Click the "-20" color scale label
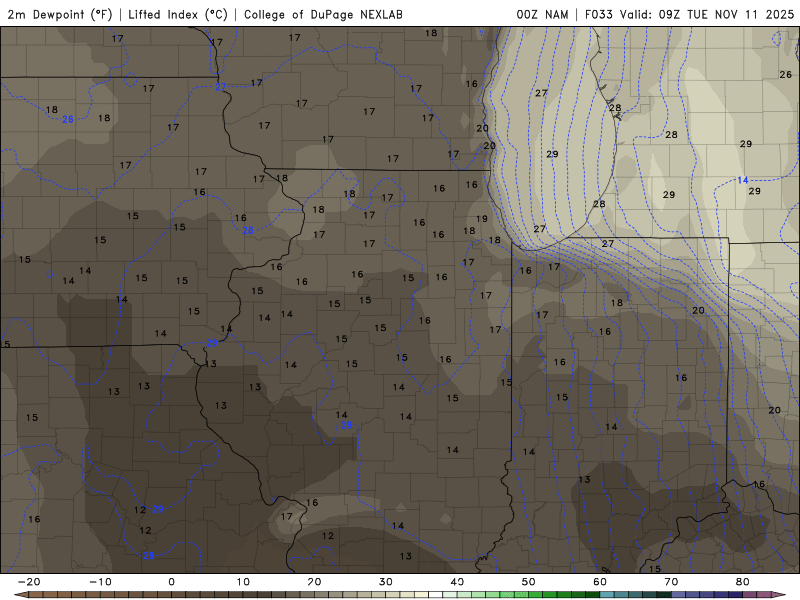The height and width of the screenshot is (600, 800). pyautogui.click(x=29, y=582)
